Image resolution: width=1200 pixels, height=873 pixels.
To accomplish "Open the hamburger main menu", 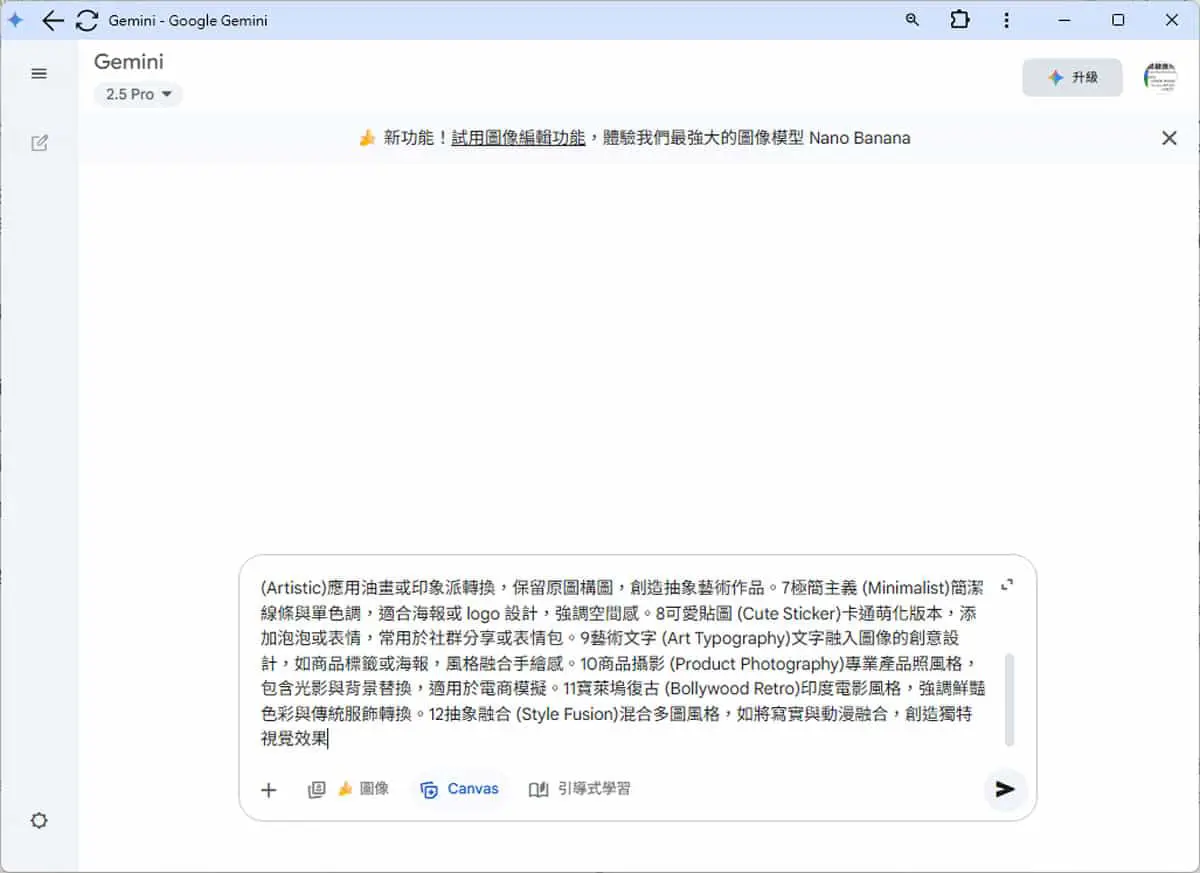I will click(39, 74).
